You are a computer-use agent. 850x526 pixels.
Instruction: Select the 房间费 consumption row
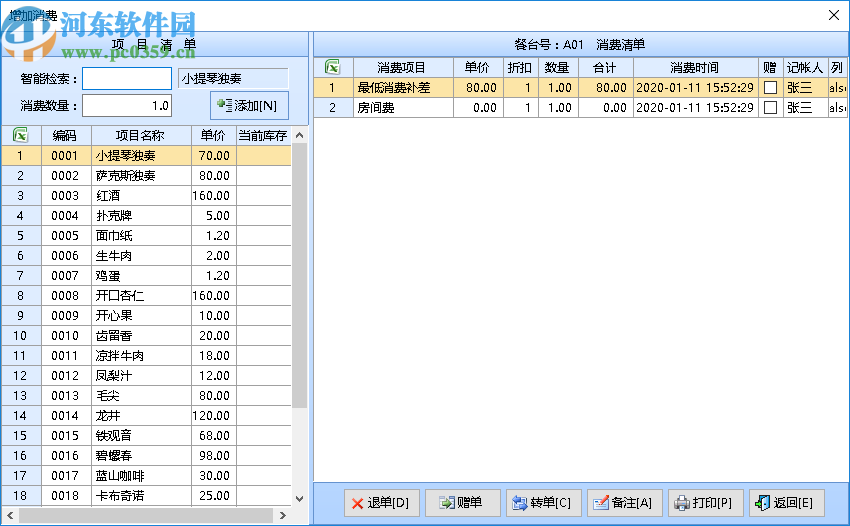coord(581,107)
